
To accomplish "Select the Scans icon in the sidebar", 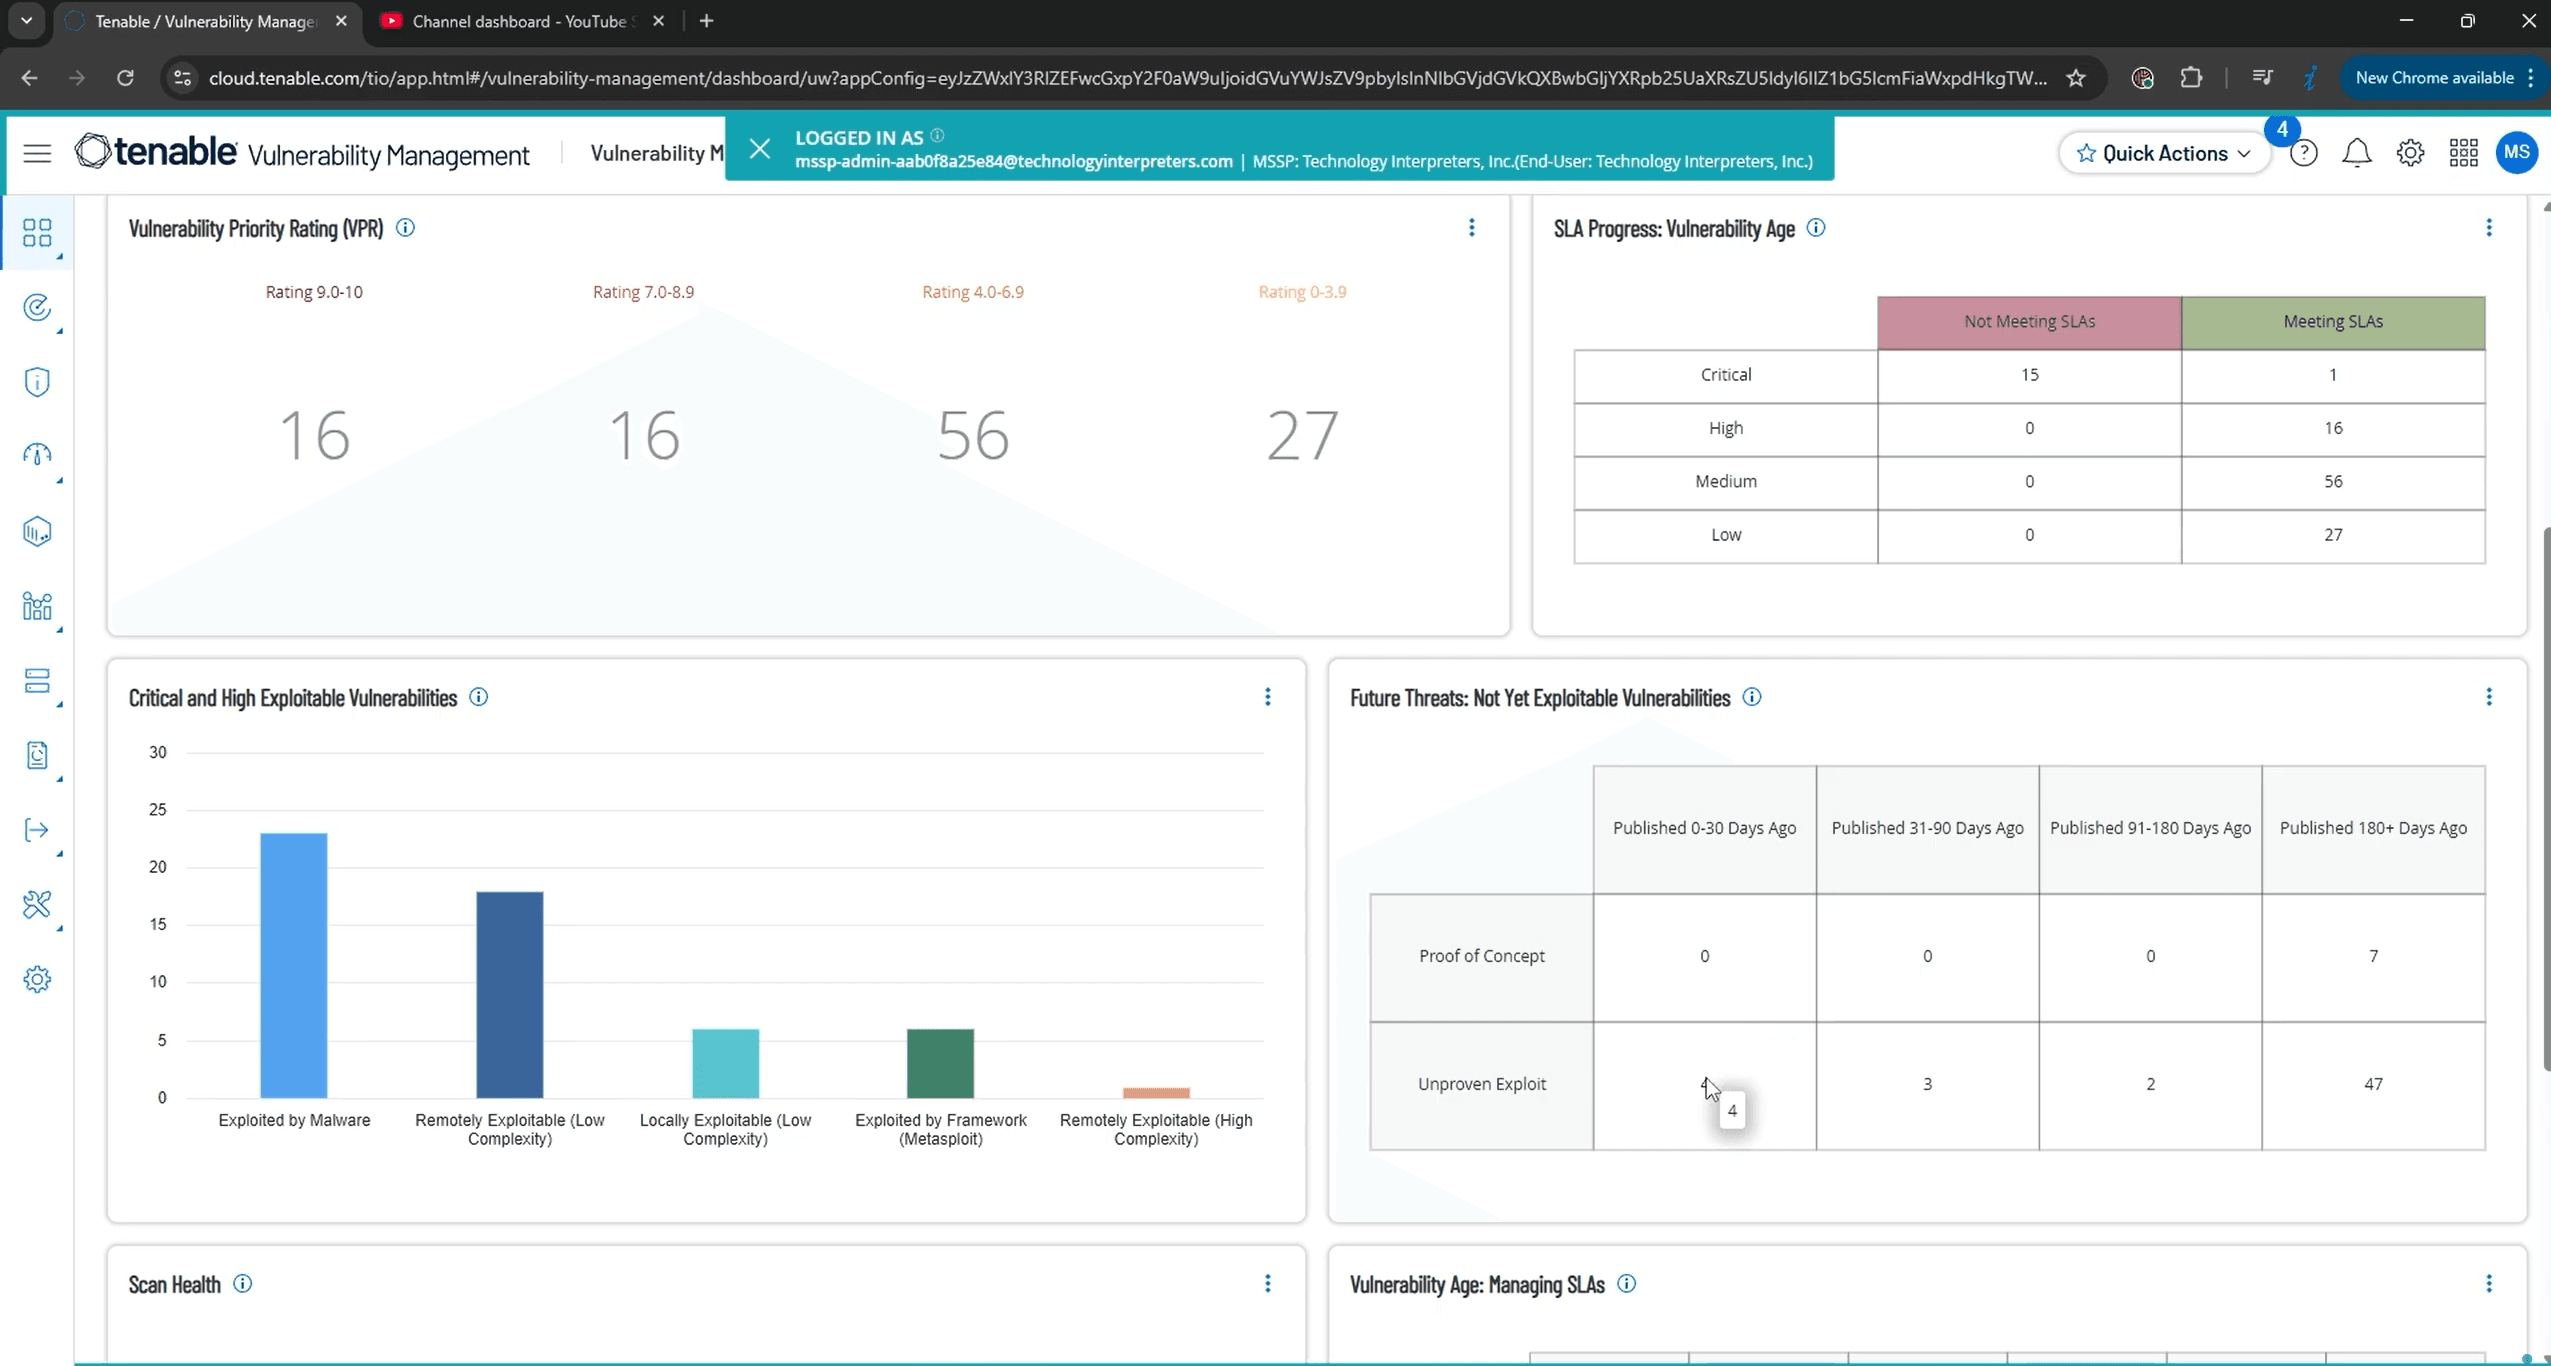I will coord(37,308).
